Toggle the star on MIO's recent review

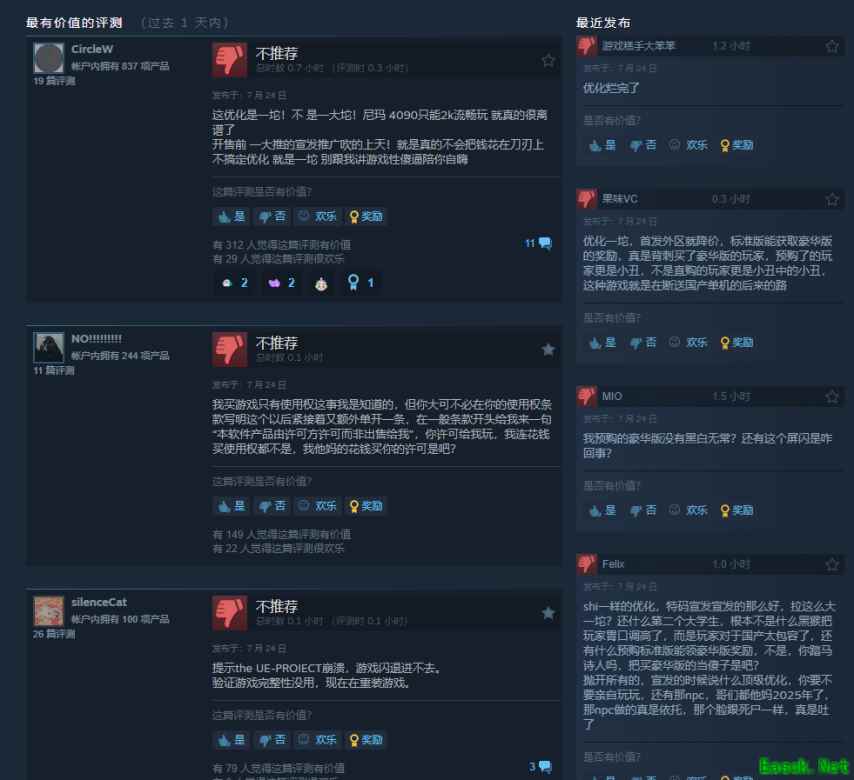(832, 396)
